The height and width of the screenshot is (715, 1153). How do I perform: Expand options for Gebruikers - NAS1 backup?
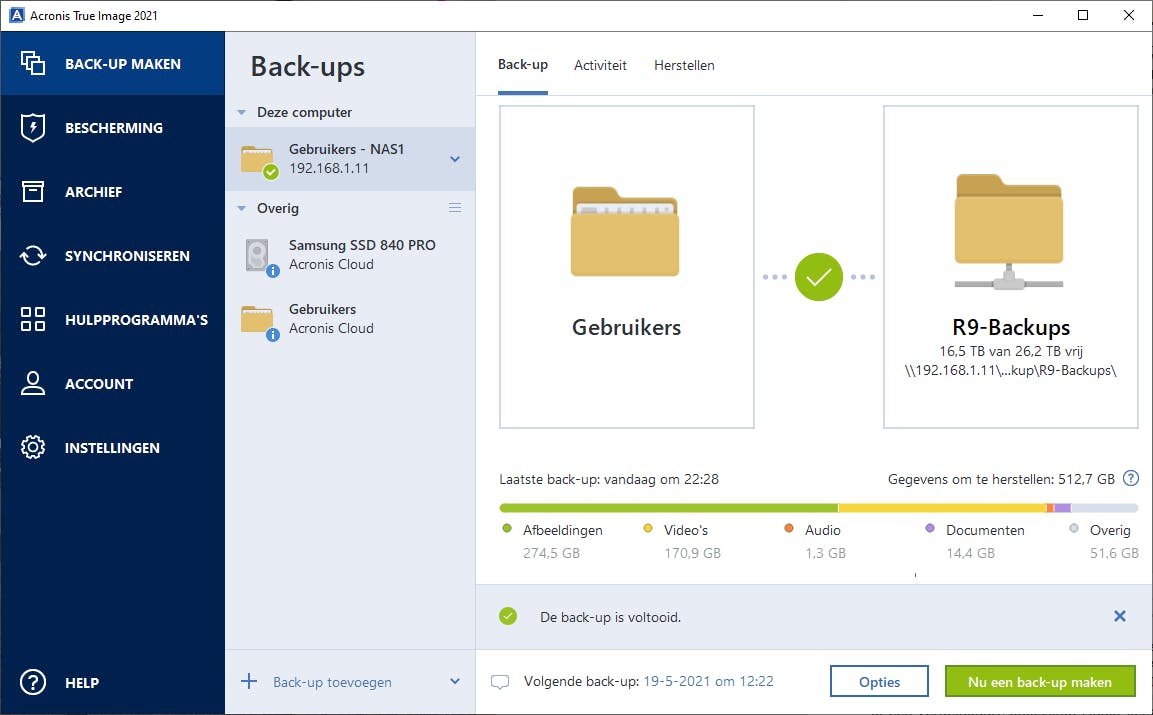click(x=455, y=158)
